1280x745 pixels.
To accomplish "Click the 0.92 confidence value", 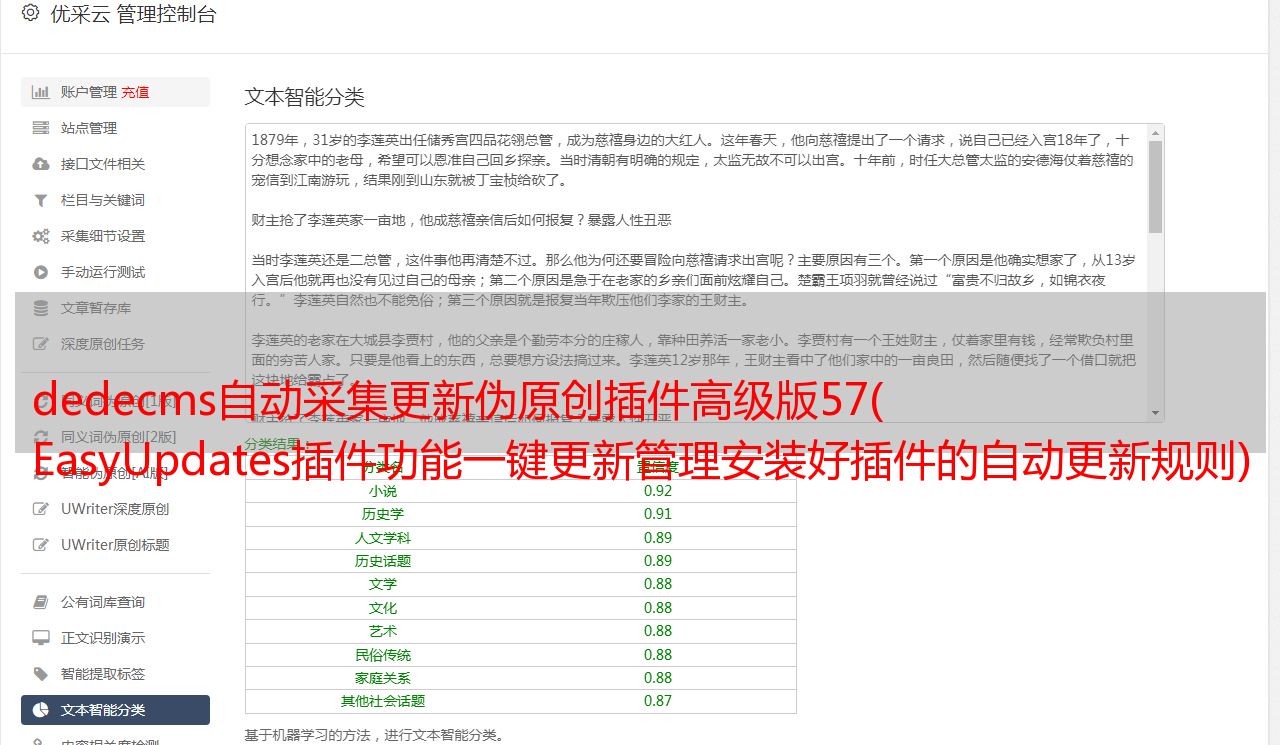I will tap(658, 491).
